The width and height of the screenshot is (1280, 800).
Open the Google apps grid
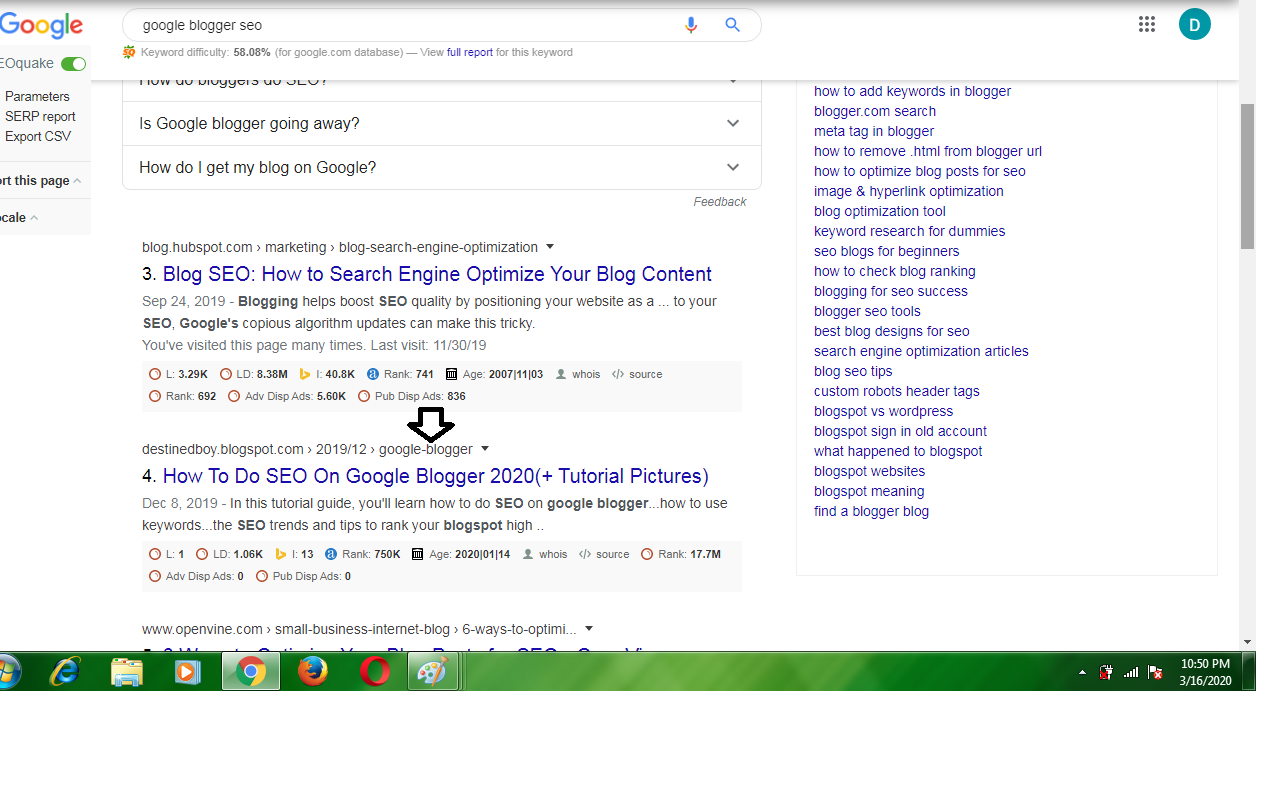1147,25
